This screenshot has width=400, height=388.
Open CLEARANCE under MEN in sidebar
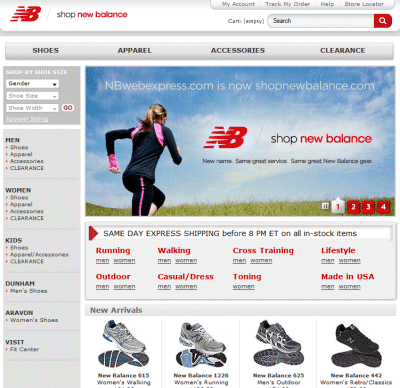pos(27,168)
